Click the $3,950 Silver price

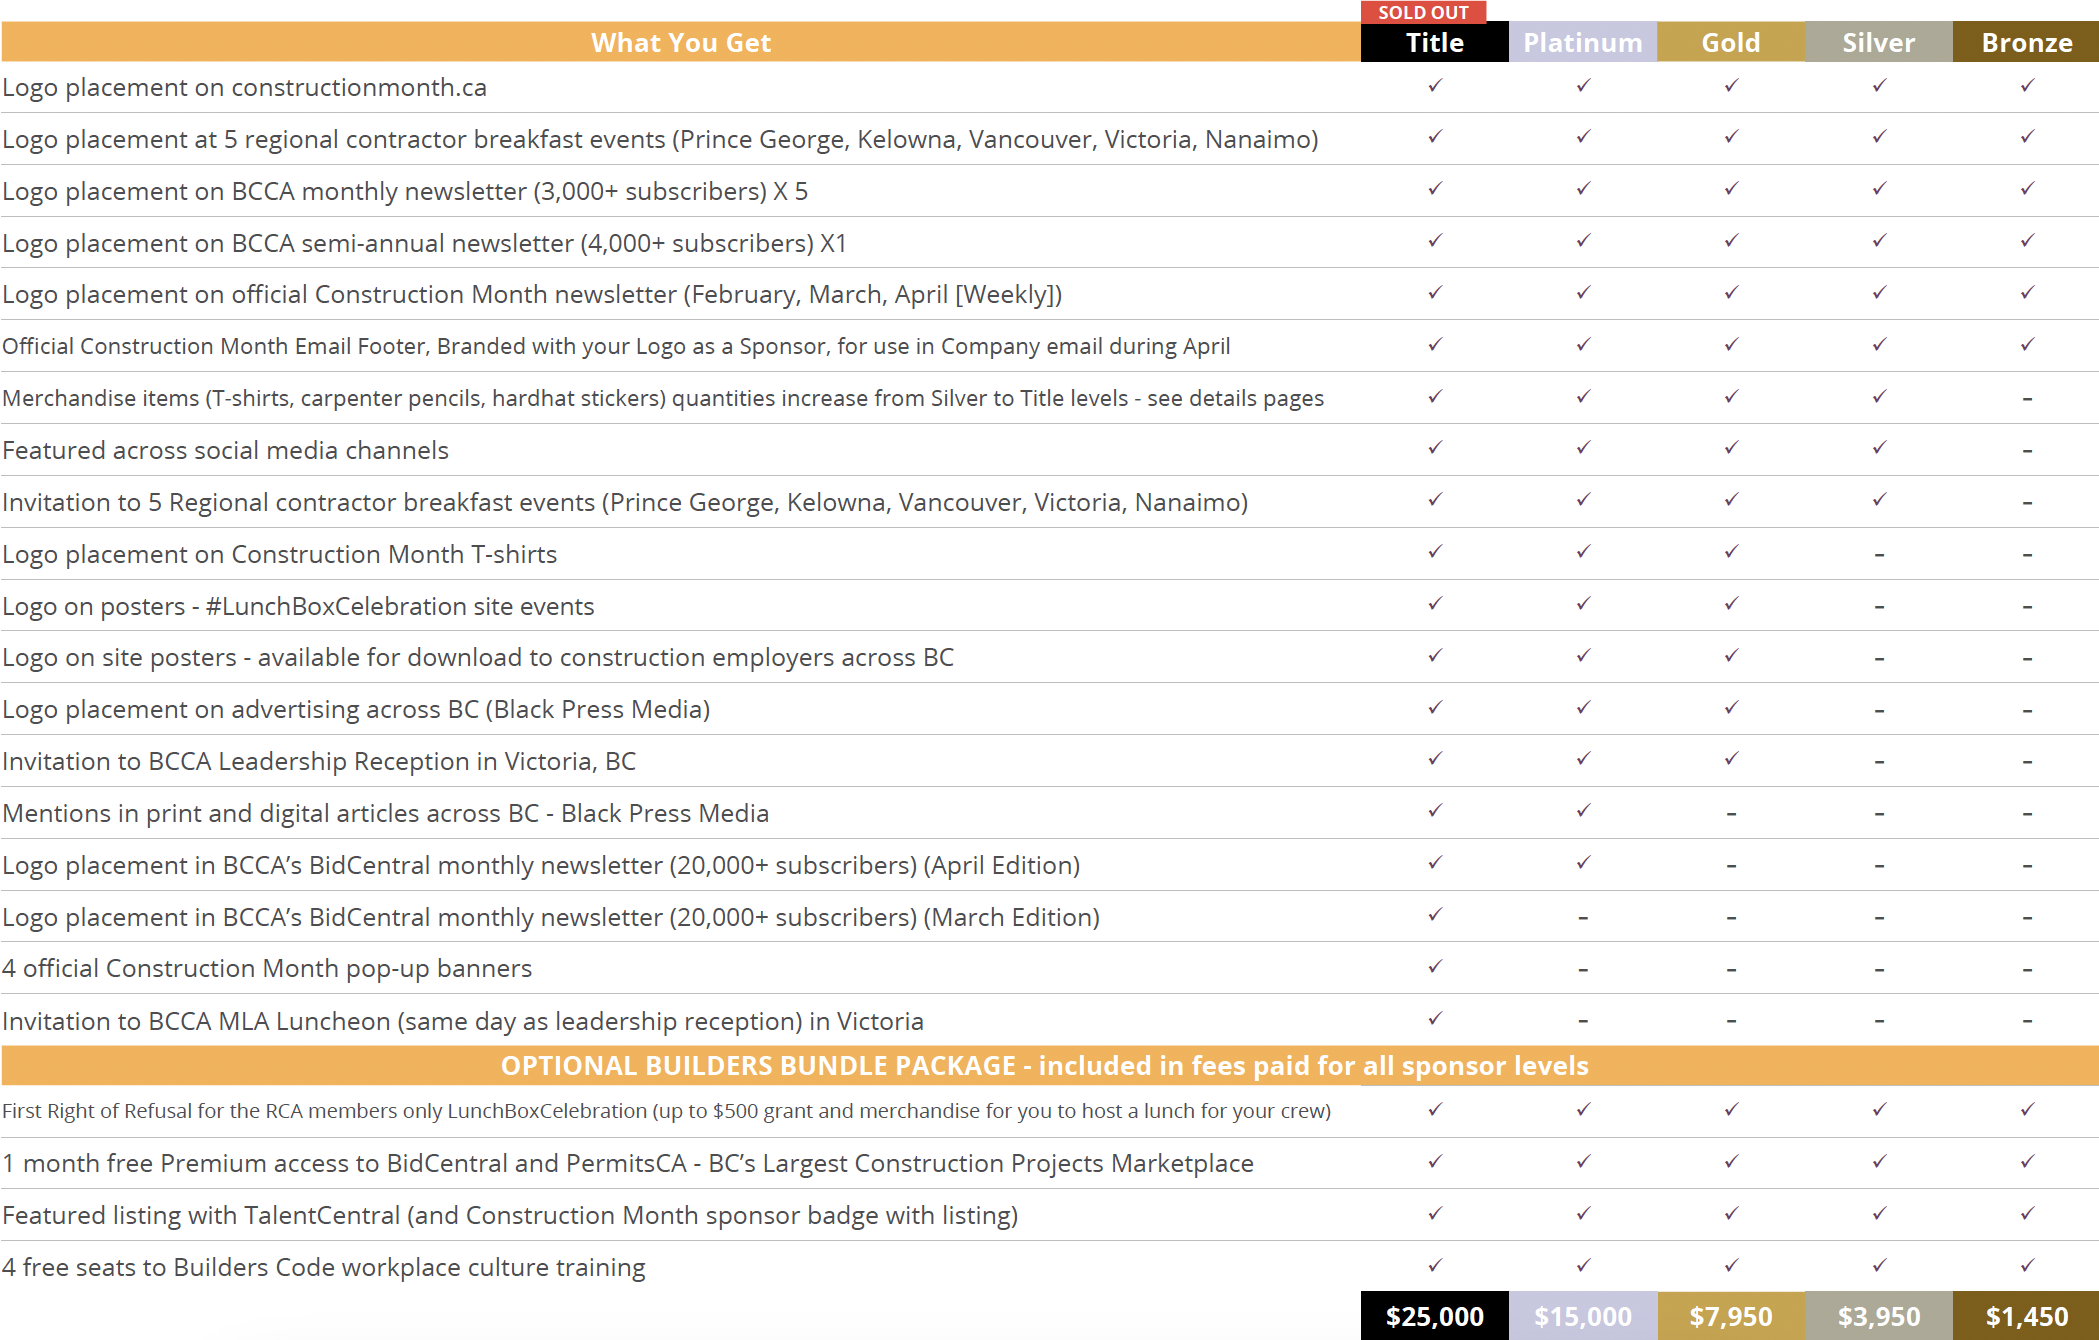click(x=1878, y=1316)
